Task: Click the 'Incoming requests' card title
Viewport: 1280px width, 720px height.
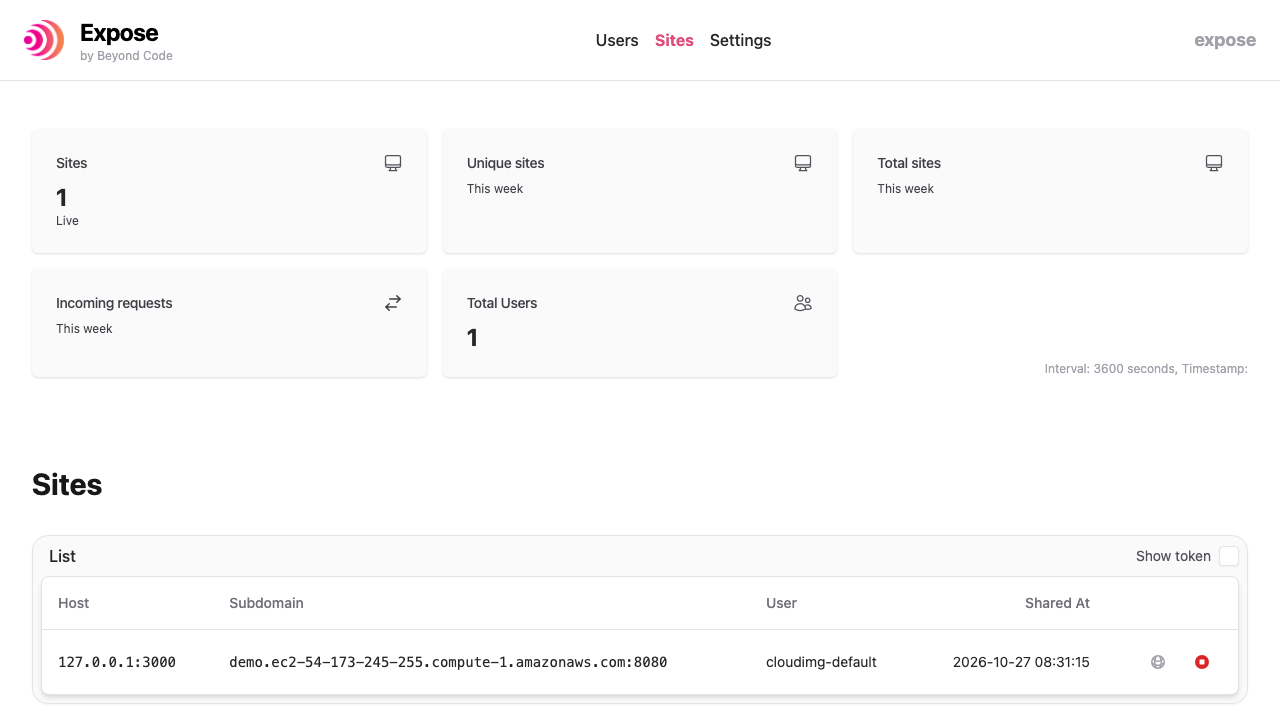Action: click(x=114, y=303)
